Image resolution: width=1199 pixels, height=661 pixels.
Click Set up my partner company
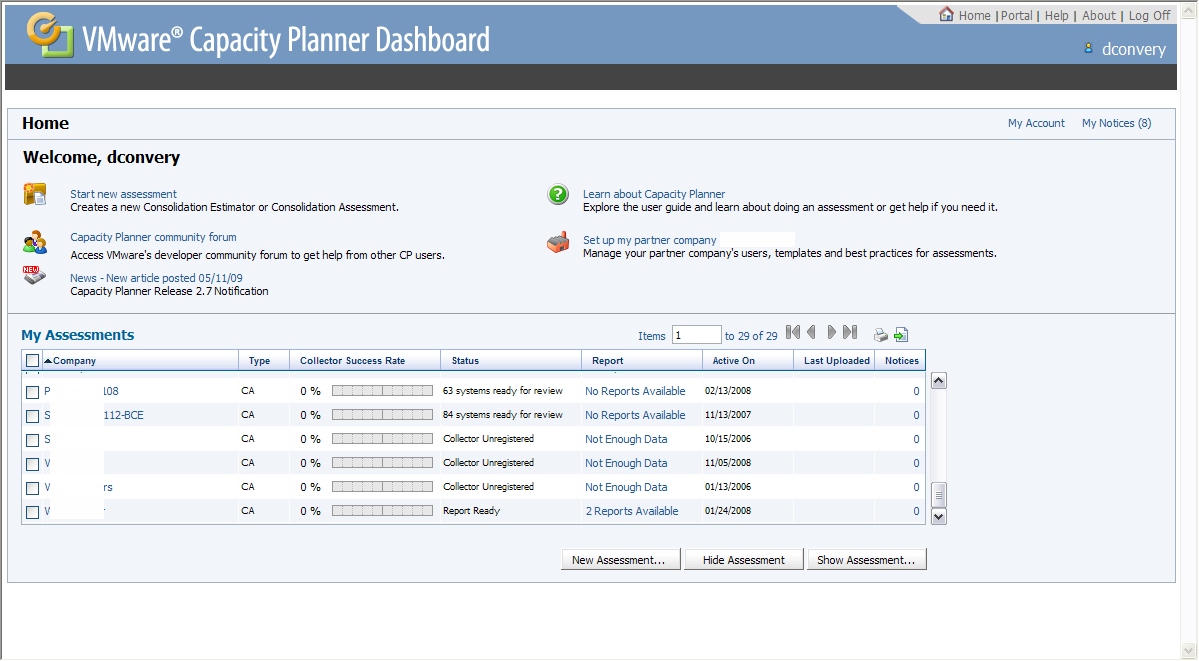[x=649, y=240]
